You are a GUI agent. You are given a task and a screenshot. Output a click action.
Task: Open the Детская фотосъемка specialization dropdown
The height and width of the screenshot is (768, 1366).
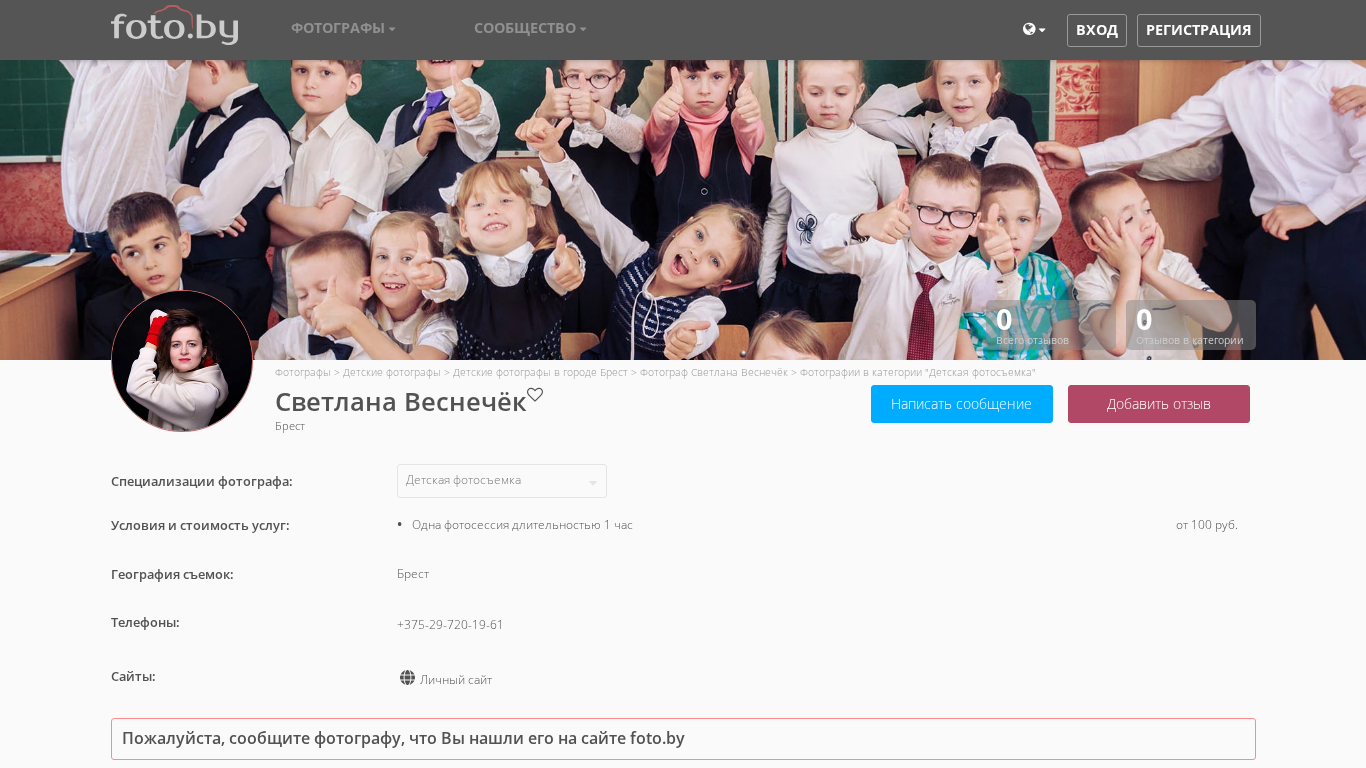tap(502, 481)
